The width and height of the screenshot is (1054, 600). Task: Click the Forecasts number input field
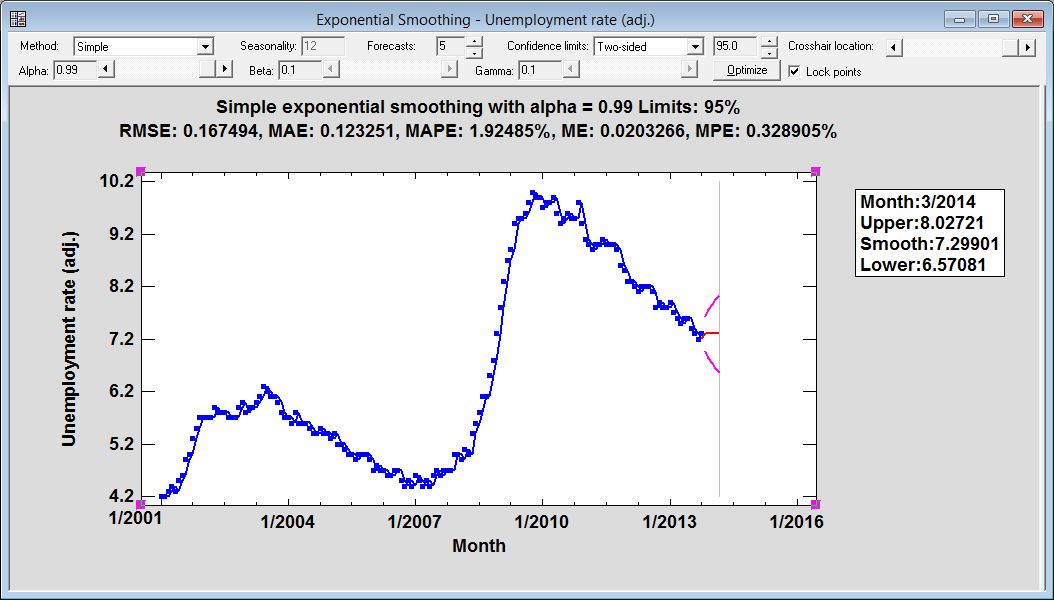(450, 47)
